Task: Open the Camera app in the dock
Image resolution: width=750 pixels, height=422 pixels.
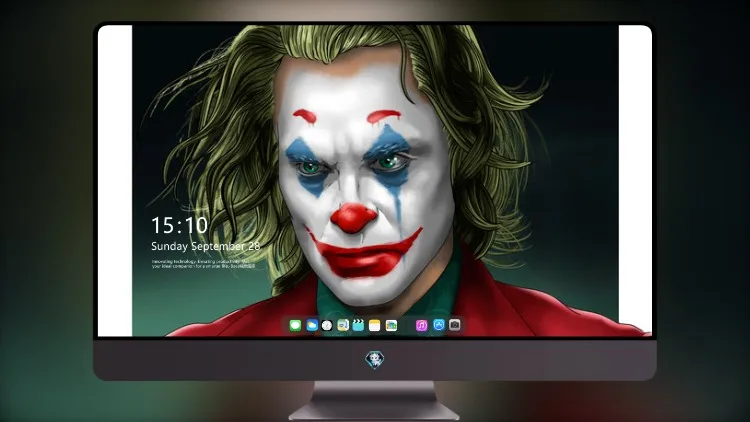Action: point(455,325)
